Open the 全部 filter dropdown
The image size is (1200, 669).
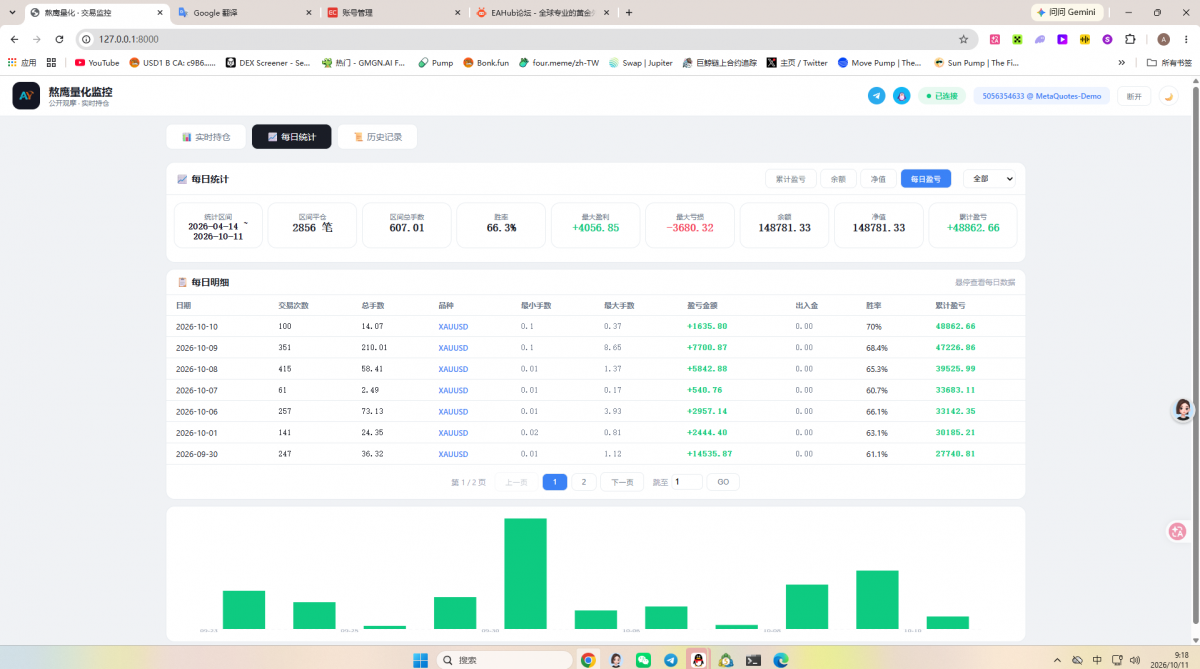[990, 179]
